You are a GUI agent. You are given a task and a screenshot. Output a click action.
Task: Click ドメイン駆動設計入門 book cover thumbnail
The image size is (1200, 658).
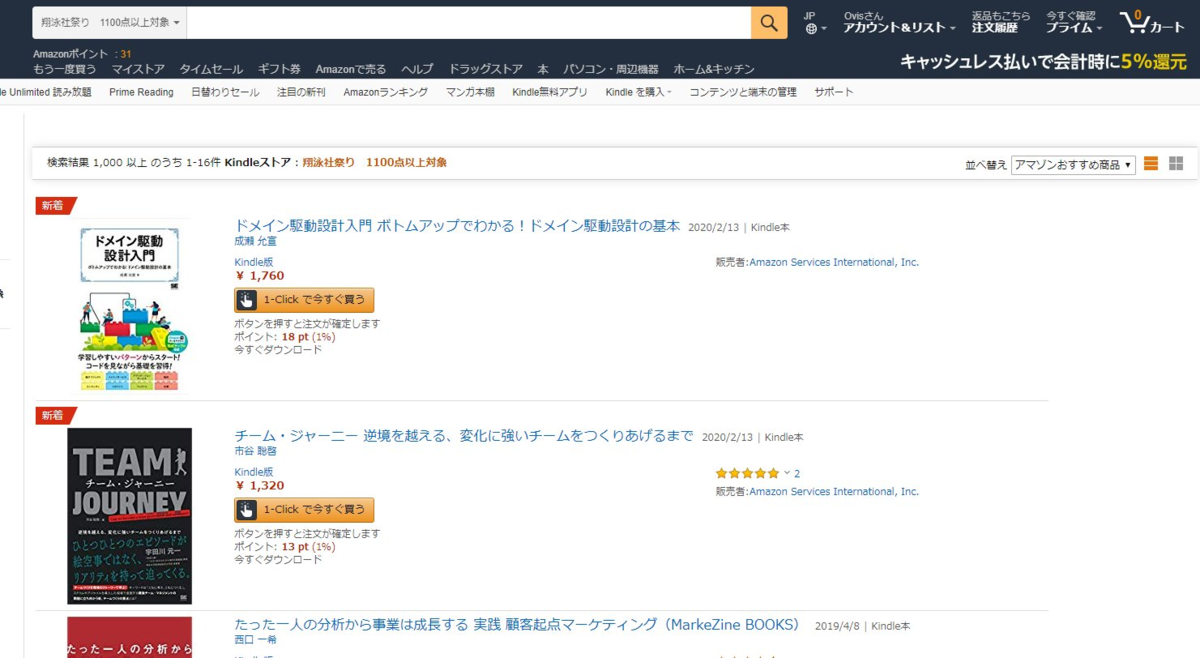tap(130, 307)
